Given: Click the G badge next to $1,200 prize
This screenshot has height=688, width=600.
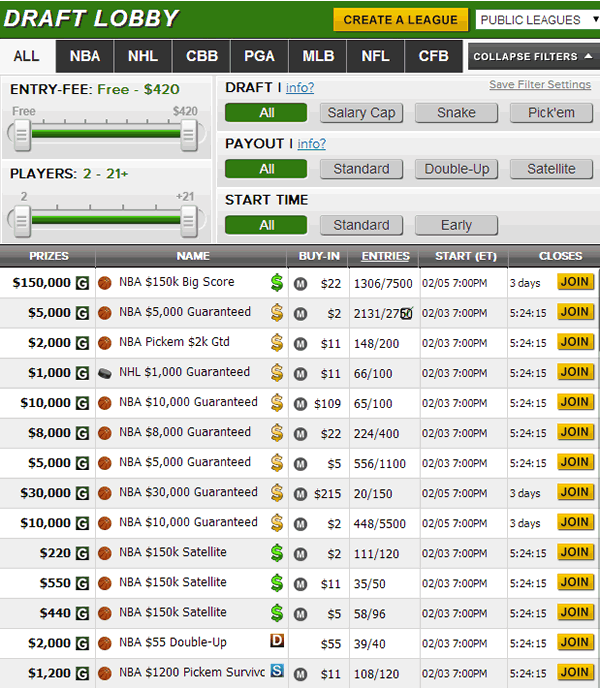Looking at the screenshot, I should tap(82, 674).
